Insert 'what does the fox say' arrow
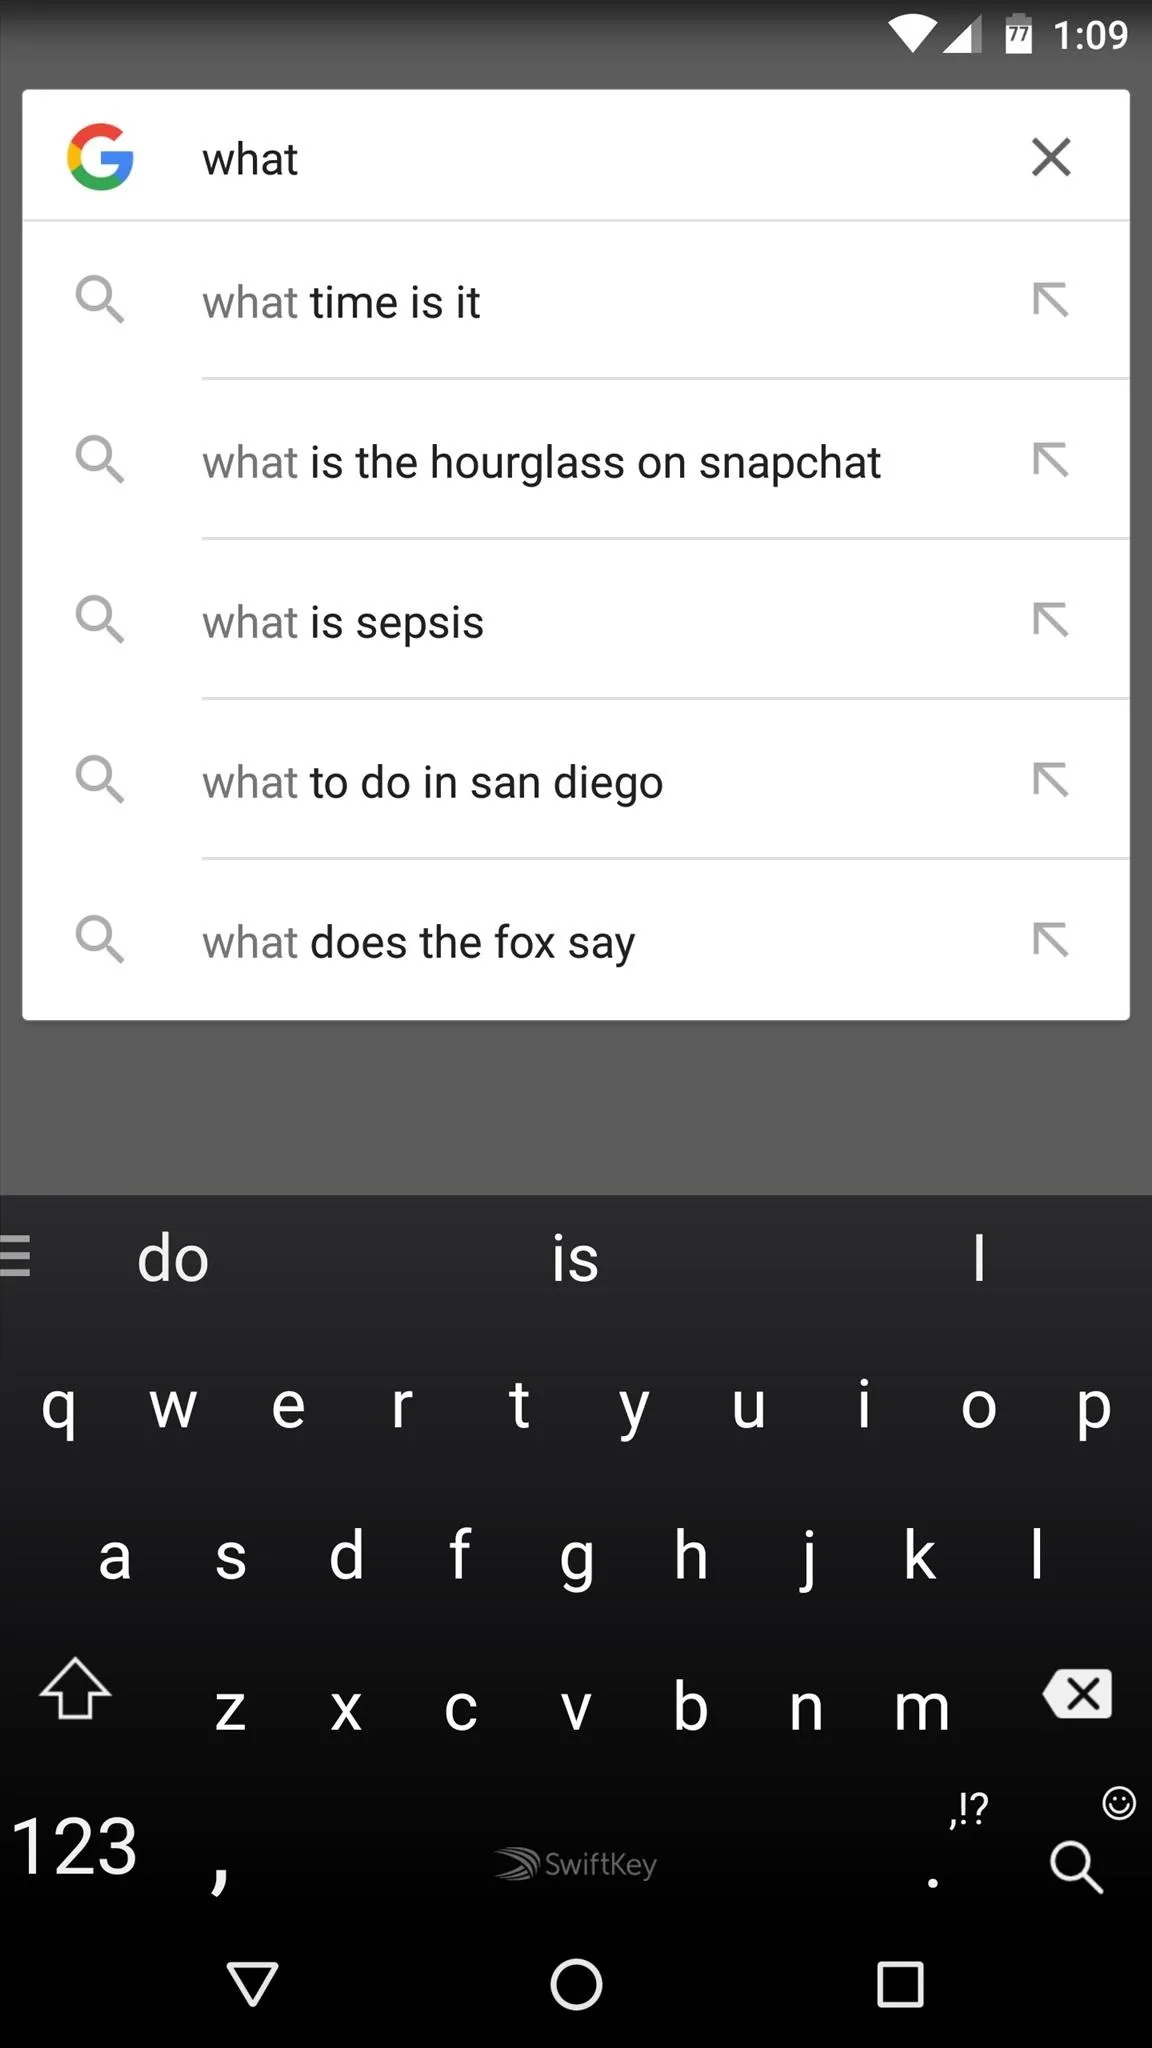 [x=1050, y=940]
